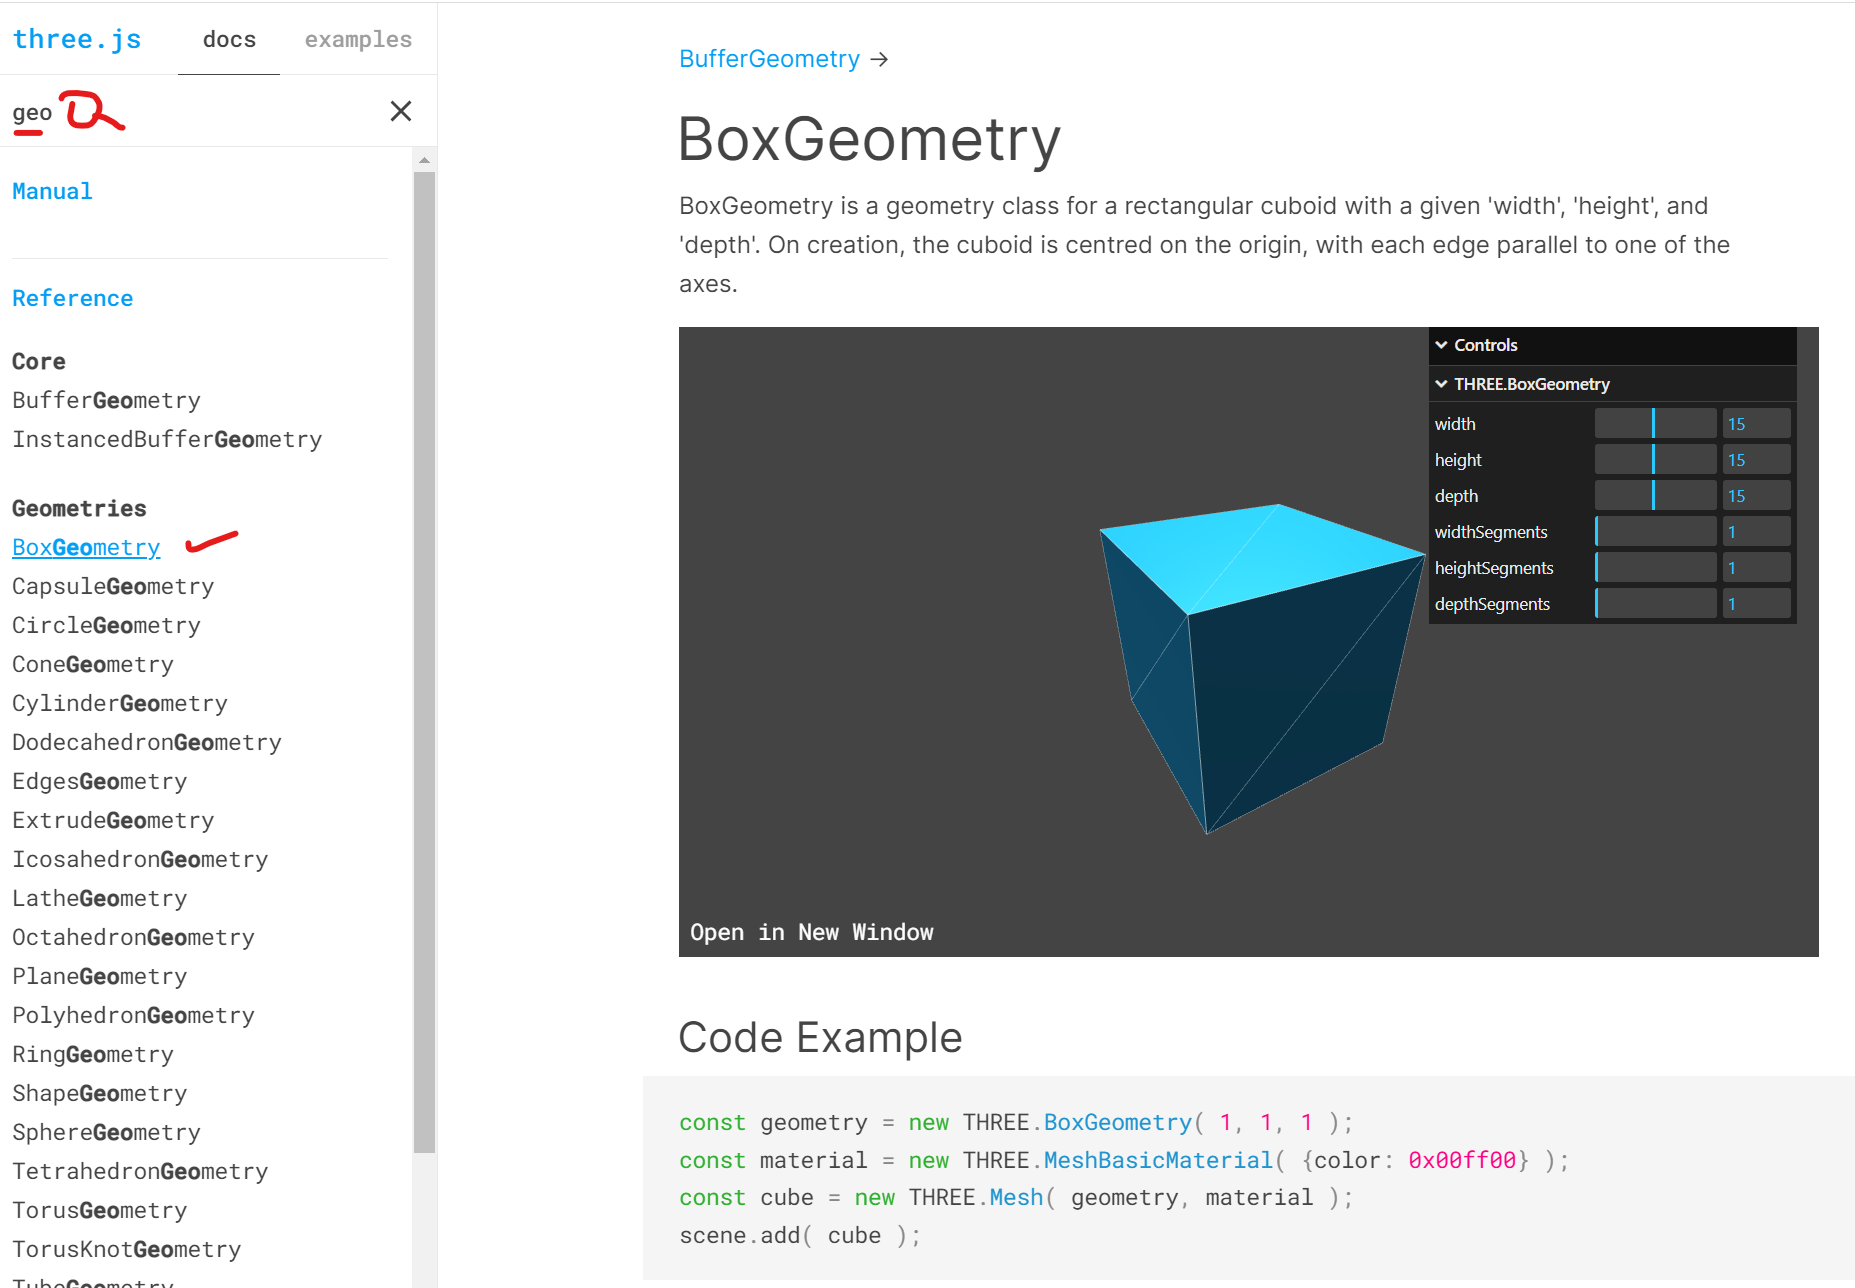The width and height of the screenshot is (1855, 1288).
Task: Open the TetrahedronGeometry page
Action: pyautogui.click(x=140, y=1171)
